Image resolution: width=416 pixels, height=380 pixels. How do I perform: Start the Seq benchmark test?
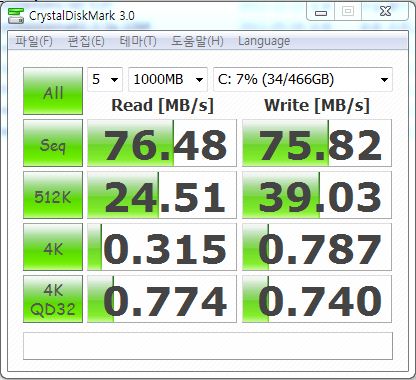(53, 143)
